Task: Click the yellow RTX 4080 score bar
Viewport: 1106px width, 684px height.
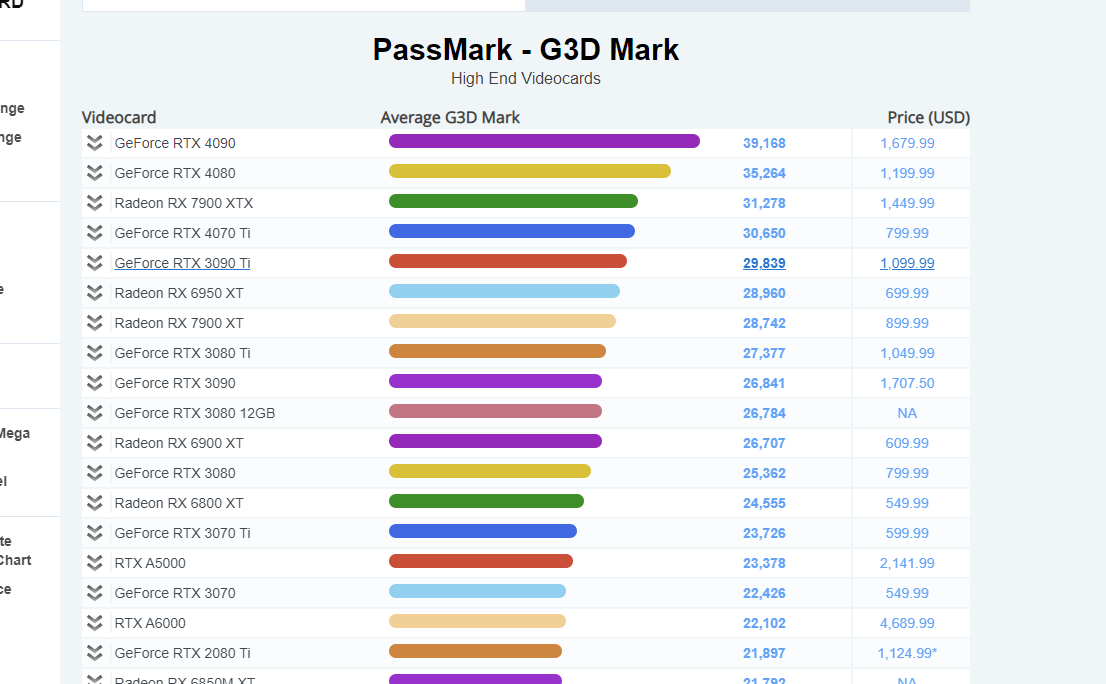Action: 530,171
